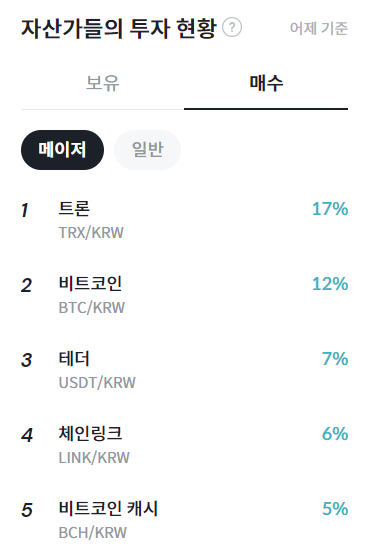The image size is (379, 559).
Task: Click the BTC/KRW ticker label
Action: click(x=92, y=308)
